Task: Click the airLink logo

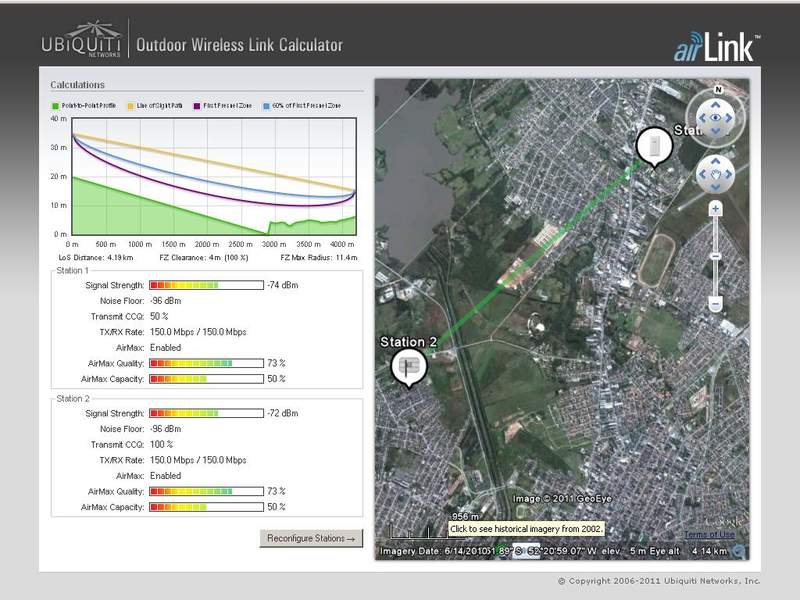Action: (717, 47)
